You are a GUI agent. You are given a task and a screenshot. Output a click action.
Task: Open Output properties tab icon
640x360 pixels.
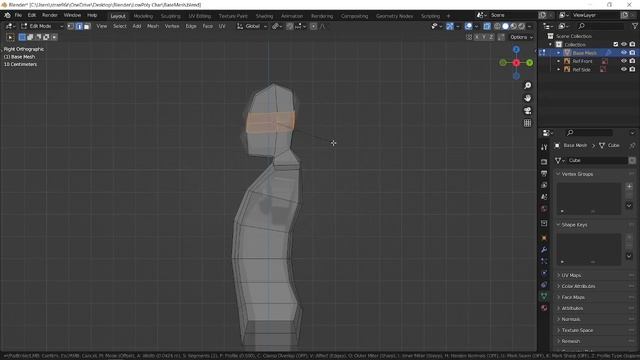(544, 173)
